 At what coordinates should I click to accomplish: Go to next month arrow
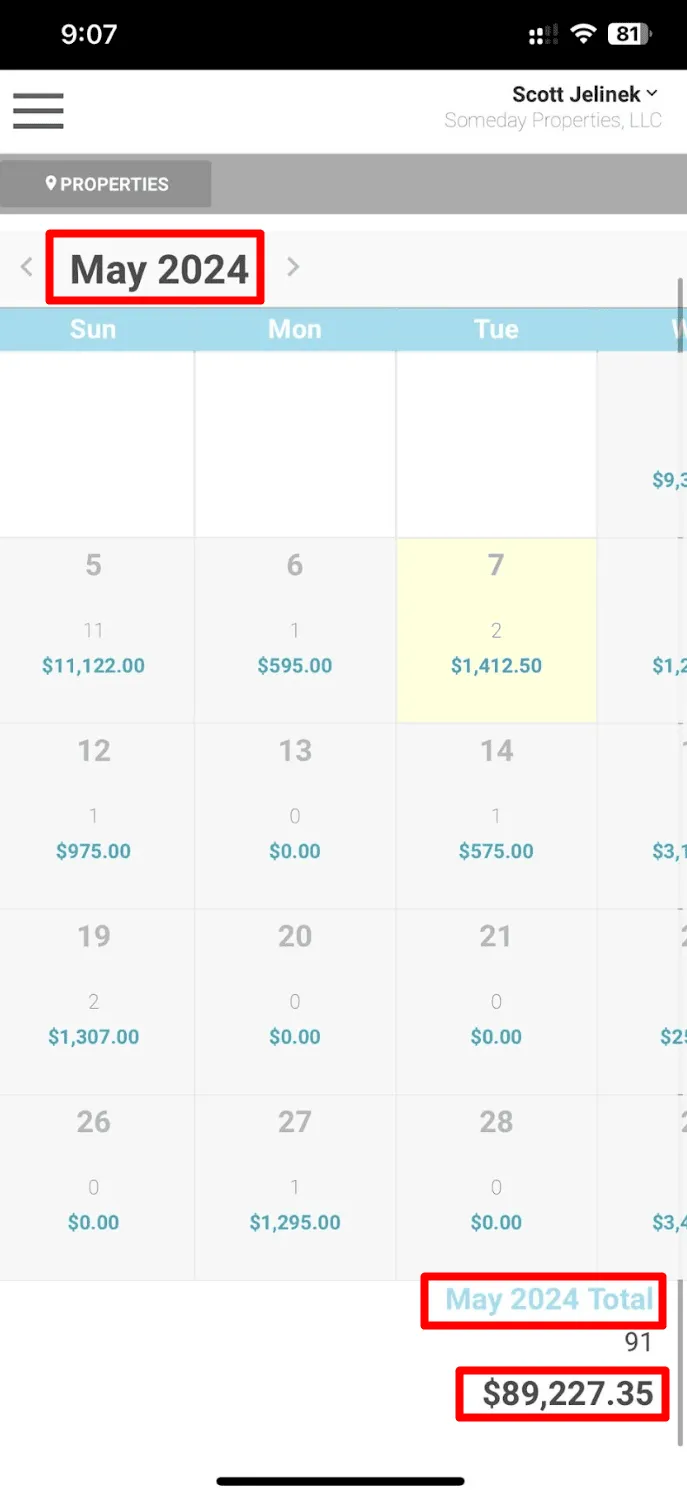pos(293,267)
